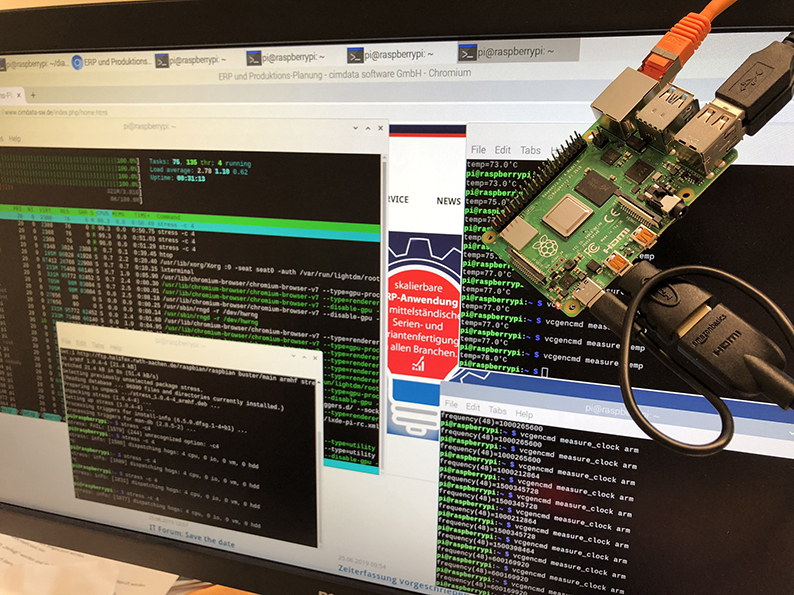The width and height of the screenshot is (794, 595).
Task: Sort htop by the Command column header
Action: click(168, 217)
